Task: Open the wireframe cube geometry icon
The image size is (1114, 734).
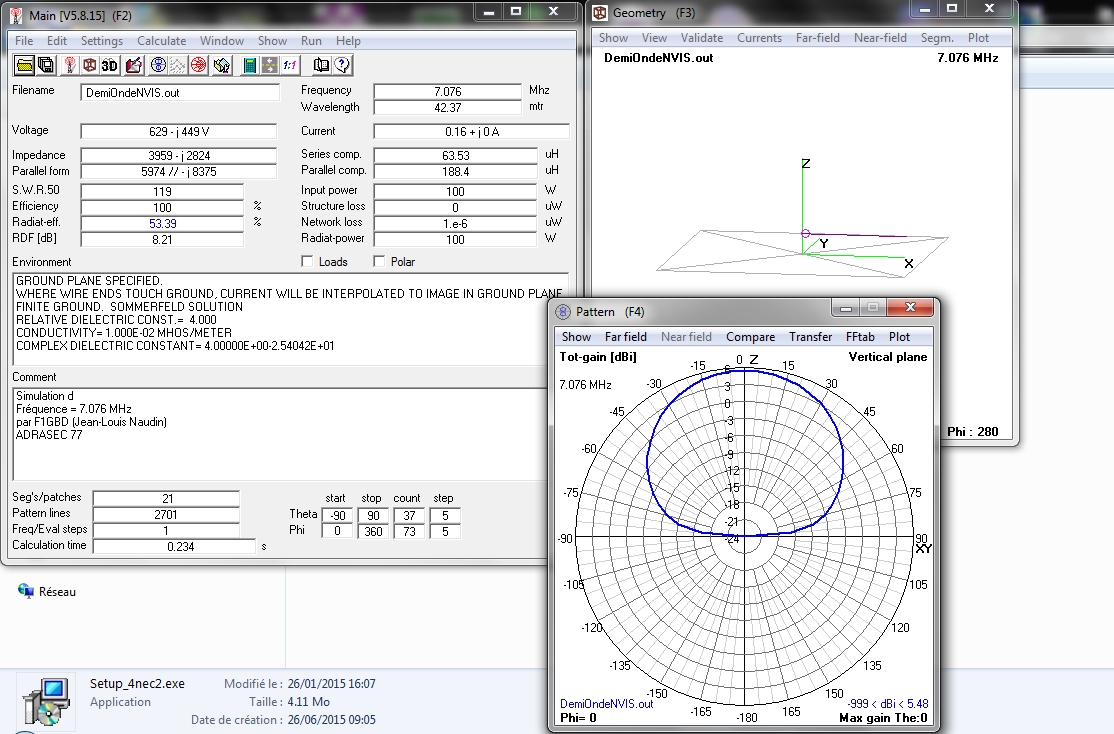Action: point(90,65)
